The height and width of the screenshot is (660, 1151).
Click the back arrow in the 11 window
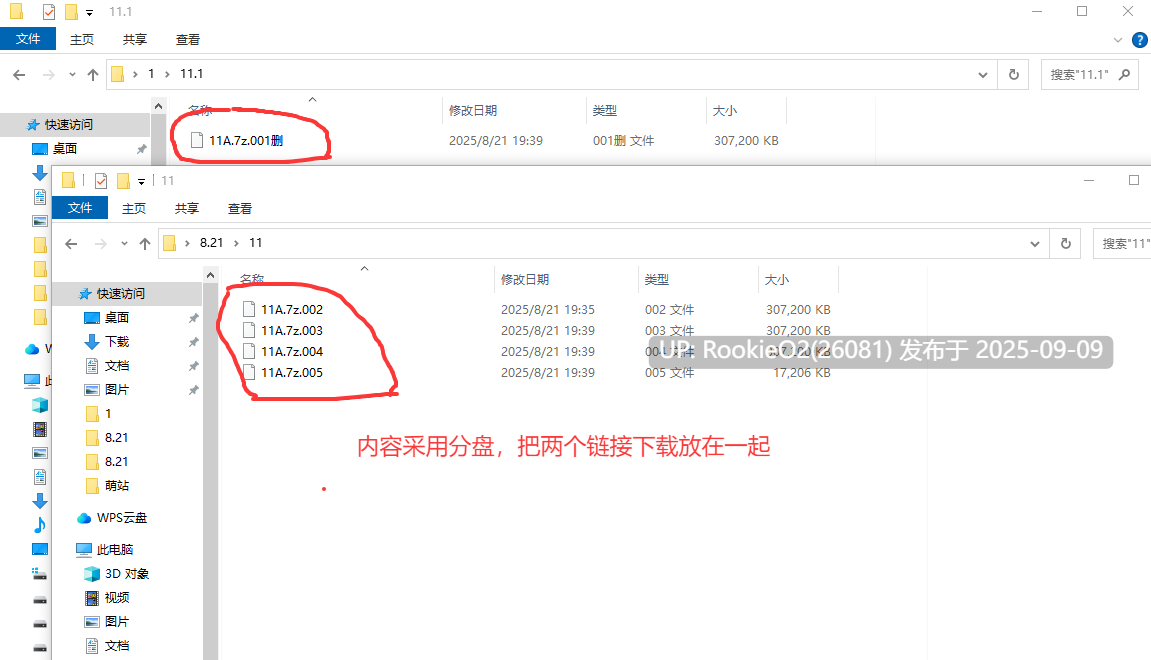tap(71, 244)
